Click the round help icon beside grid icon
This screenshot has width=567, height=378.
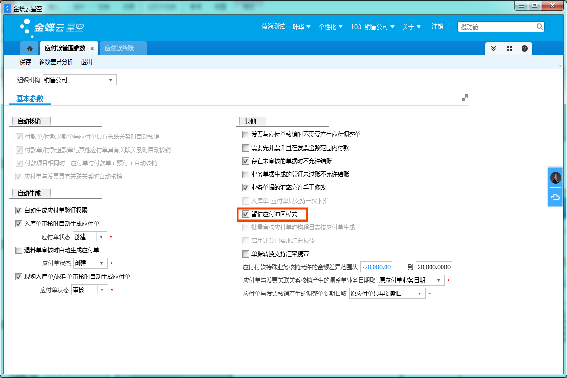tap(525, 48)
